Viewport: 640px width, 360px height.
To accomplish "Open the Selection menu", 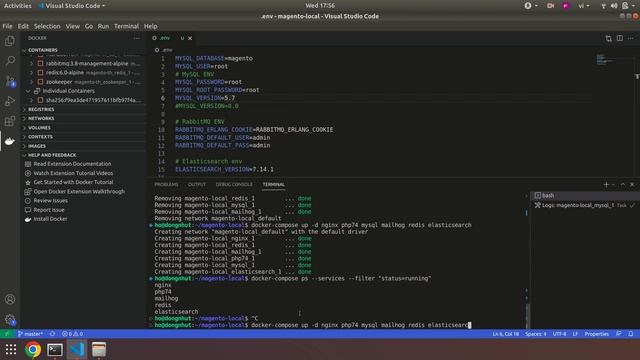I will tap(47, 26).
